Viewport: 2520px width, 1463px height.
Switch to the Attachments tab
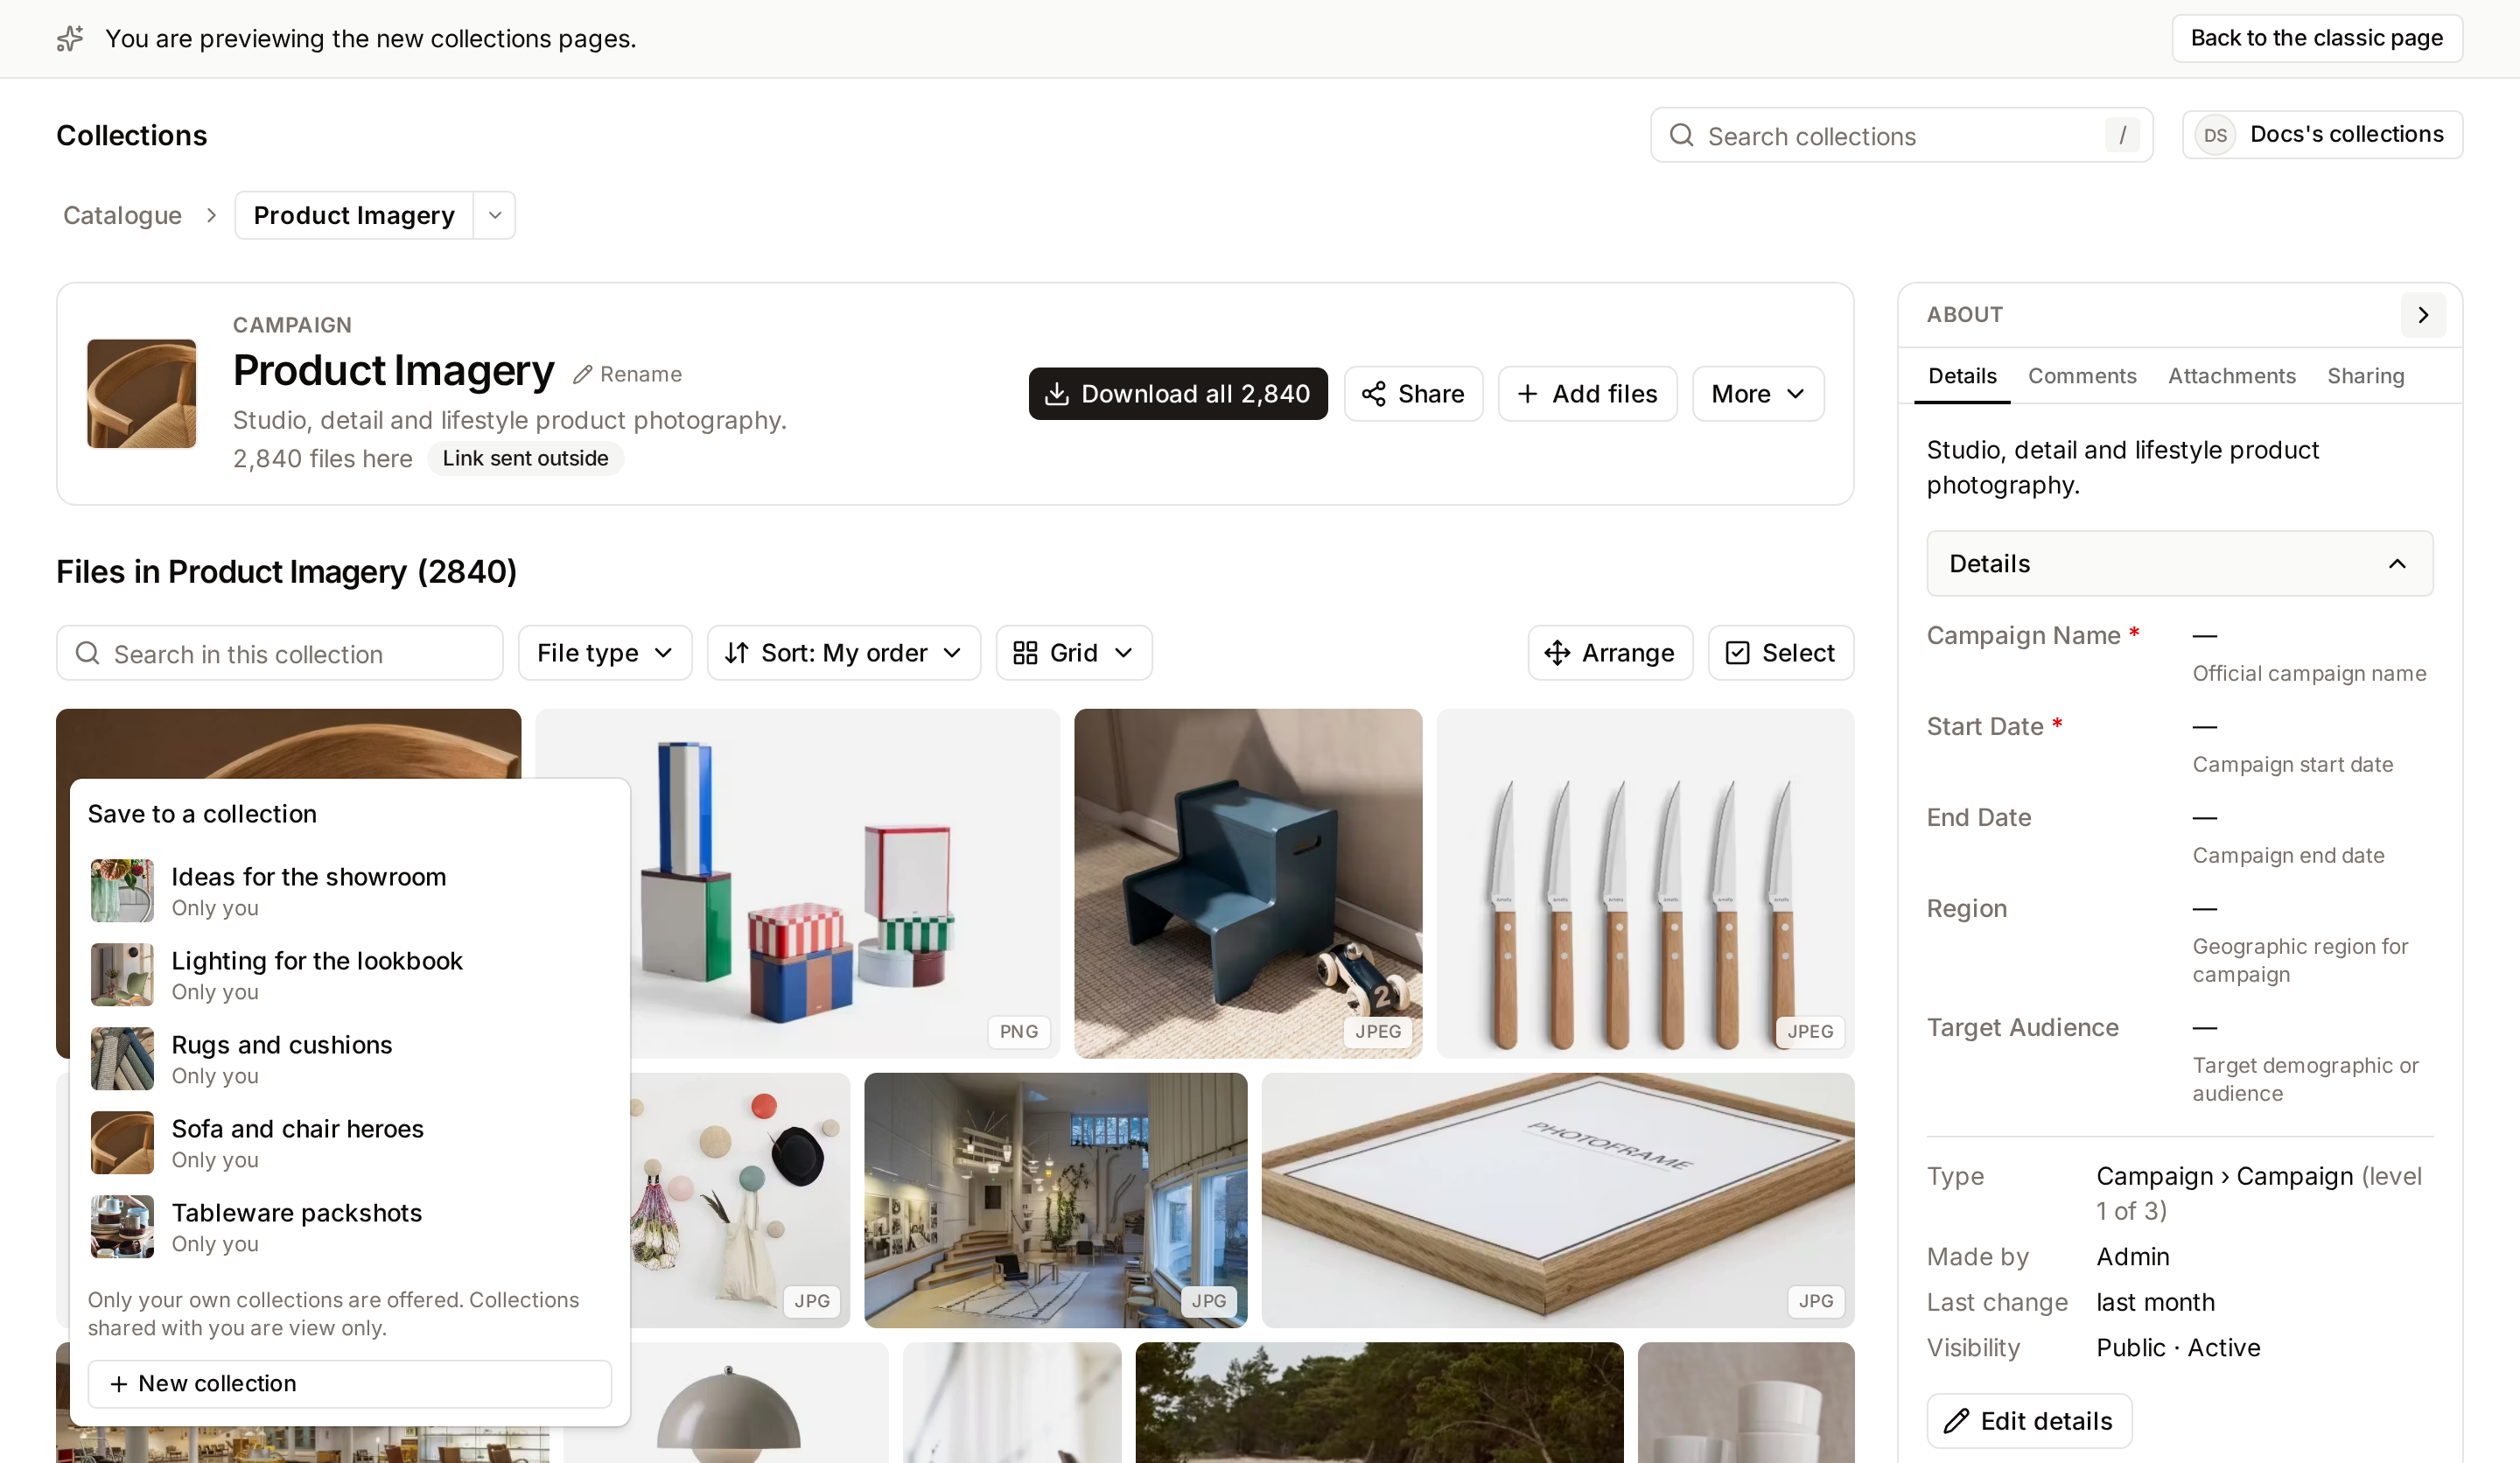(x=2231, y=376)
